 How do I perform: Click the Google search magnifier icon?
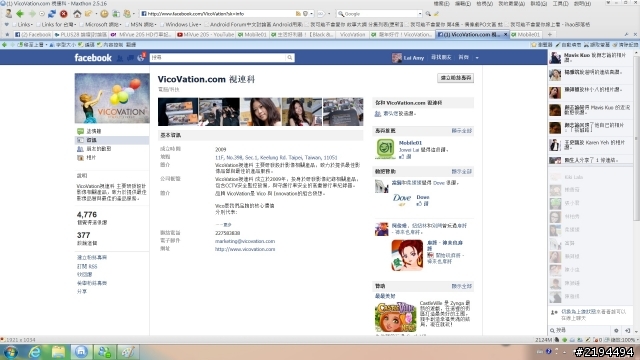[428, 14]
